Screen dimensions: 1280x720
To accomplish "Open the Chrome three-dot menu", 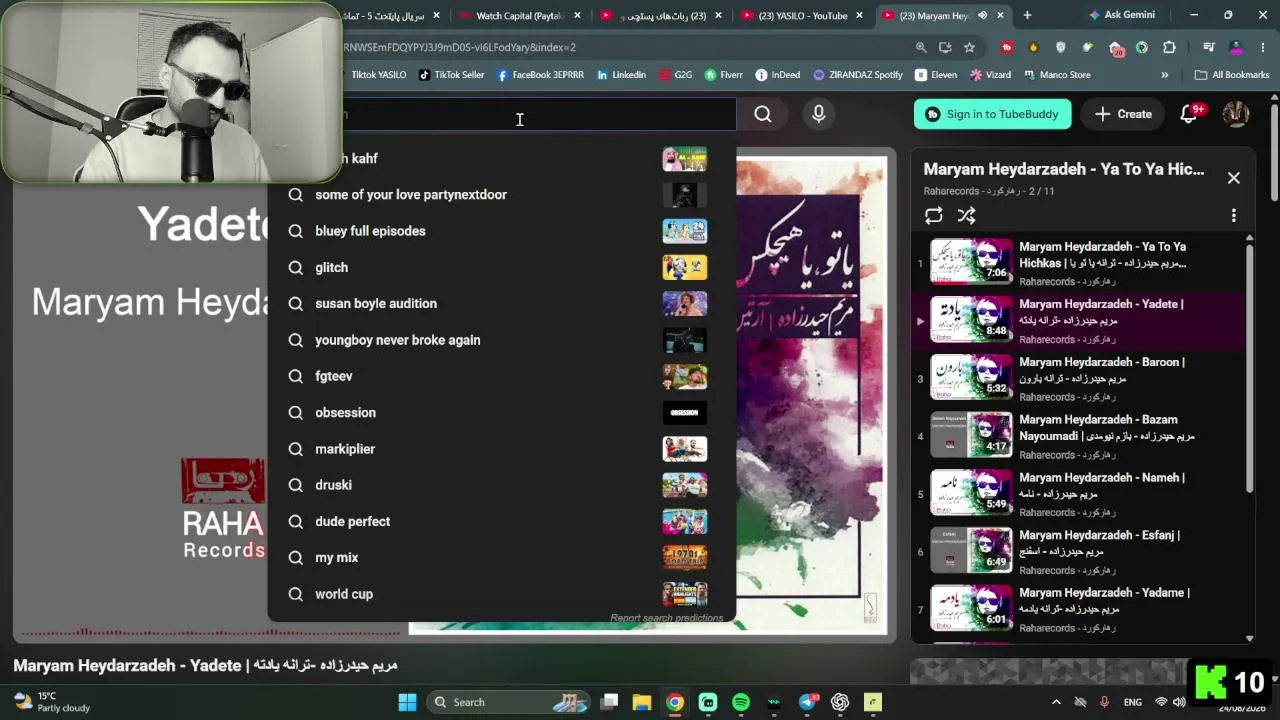I will point(1261,47).
